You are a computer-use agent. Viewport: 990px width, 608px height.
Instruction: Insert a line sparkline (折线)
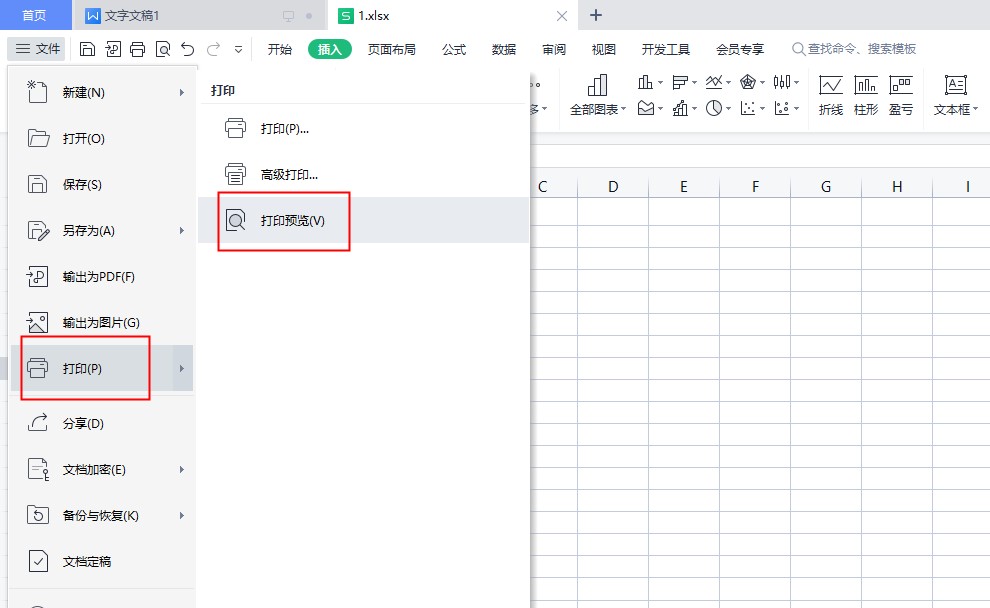pos(830,95)
